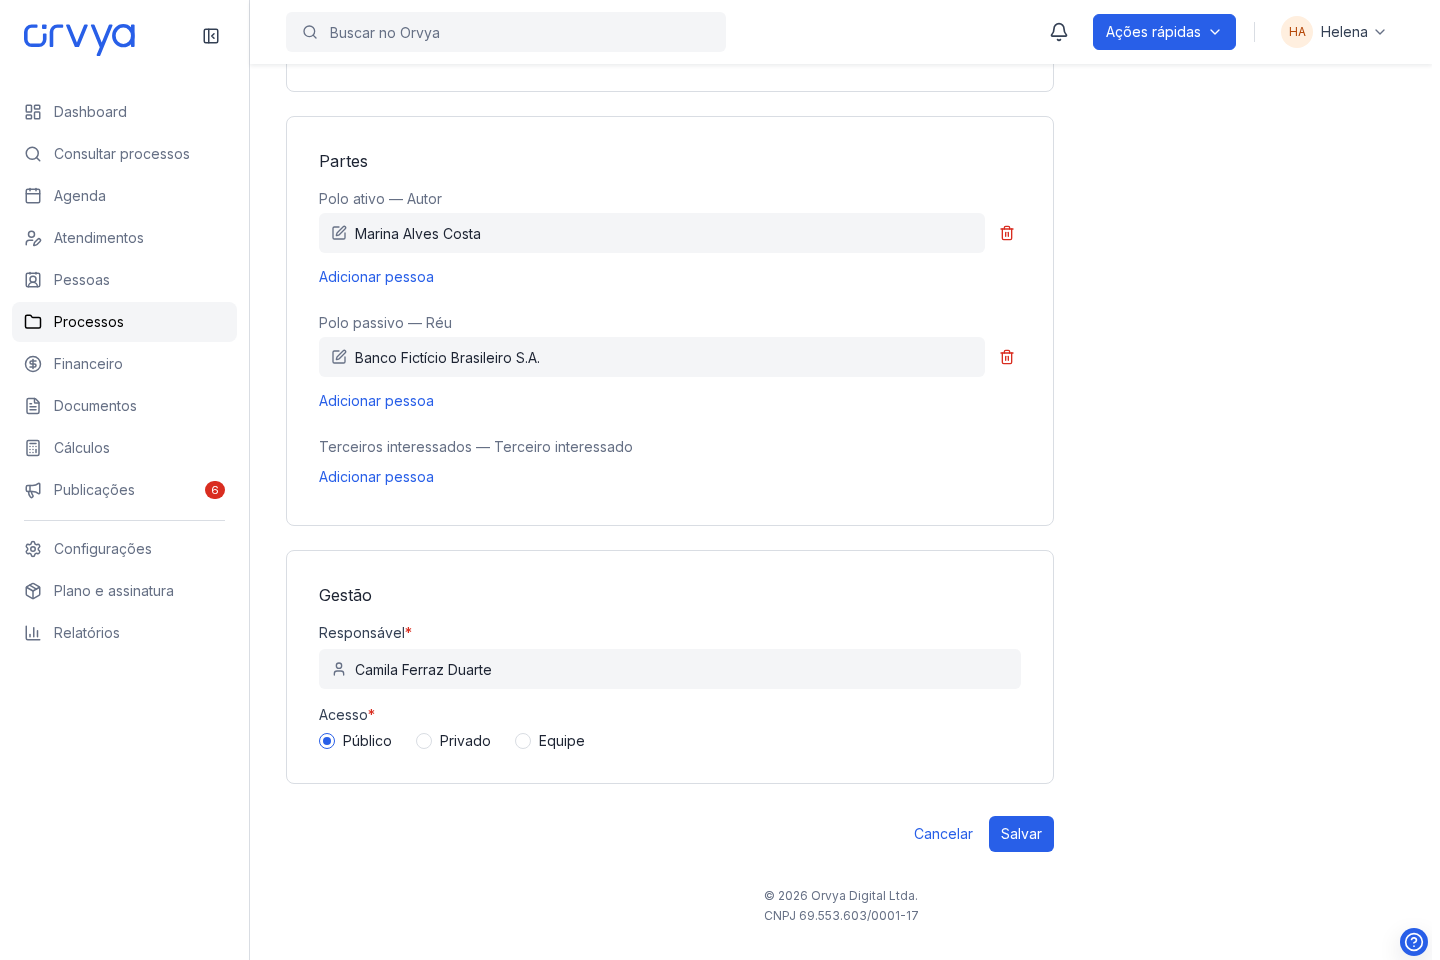
Task: Click Banco Fictício Brasileiro S.A. party field
Action: tap(652, 357)
